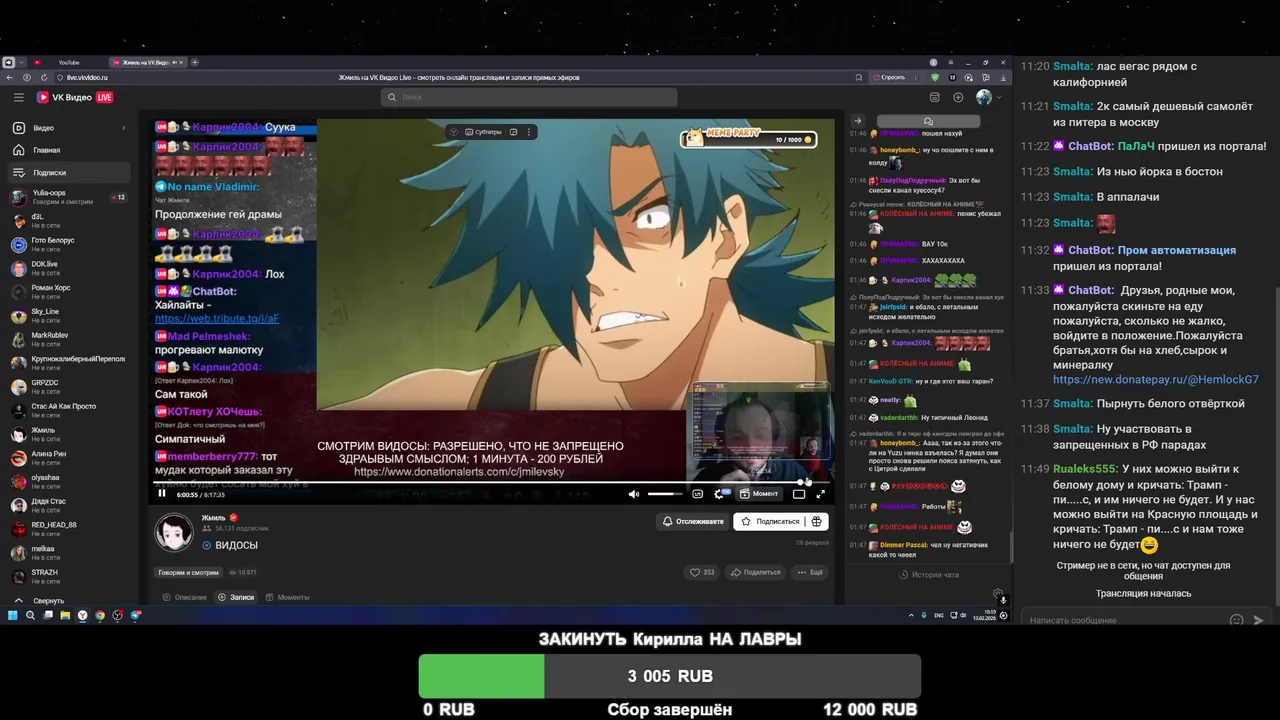Viewport: 1280px width, 720px height.
Task: Open the hamburger menu in VK Видео
Action: point(18,97)
